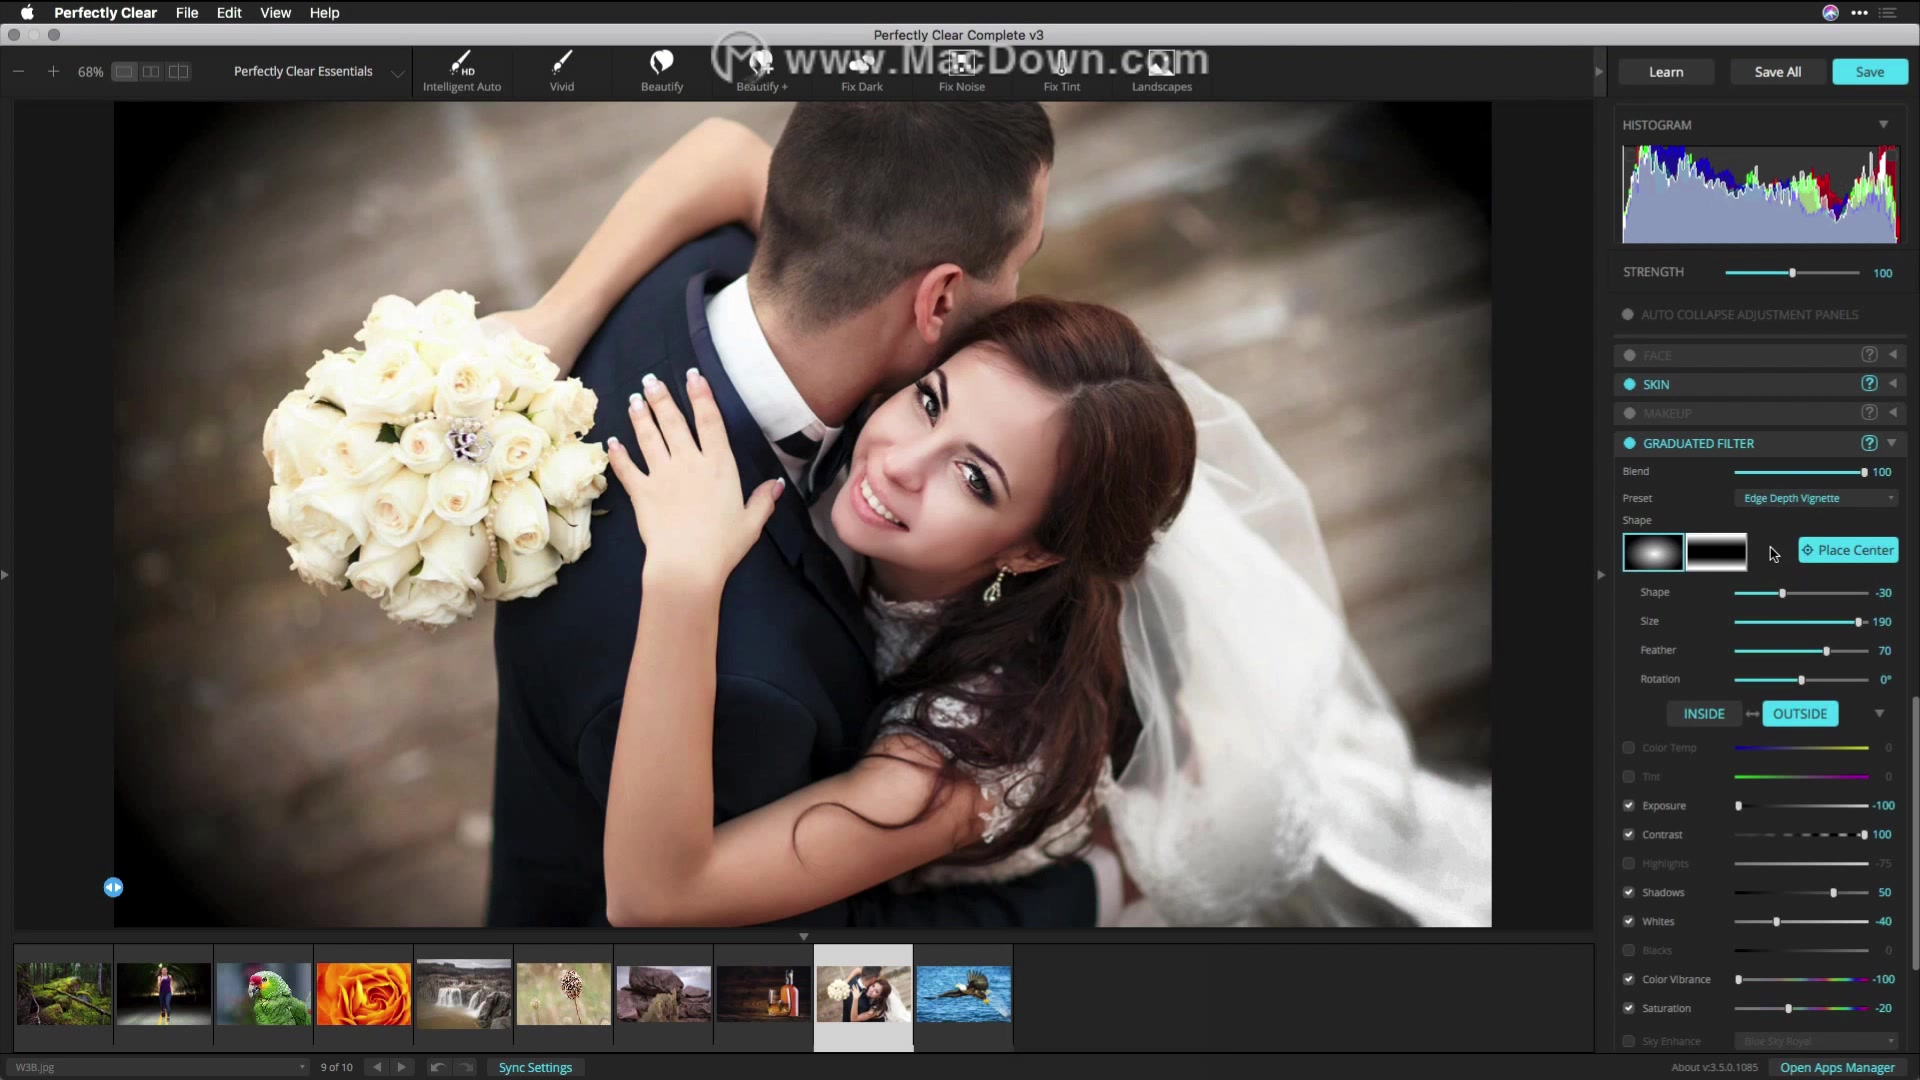Collapse the Histogram panel
This screenshot has width=1920, height=1080.
1883,125
